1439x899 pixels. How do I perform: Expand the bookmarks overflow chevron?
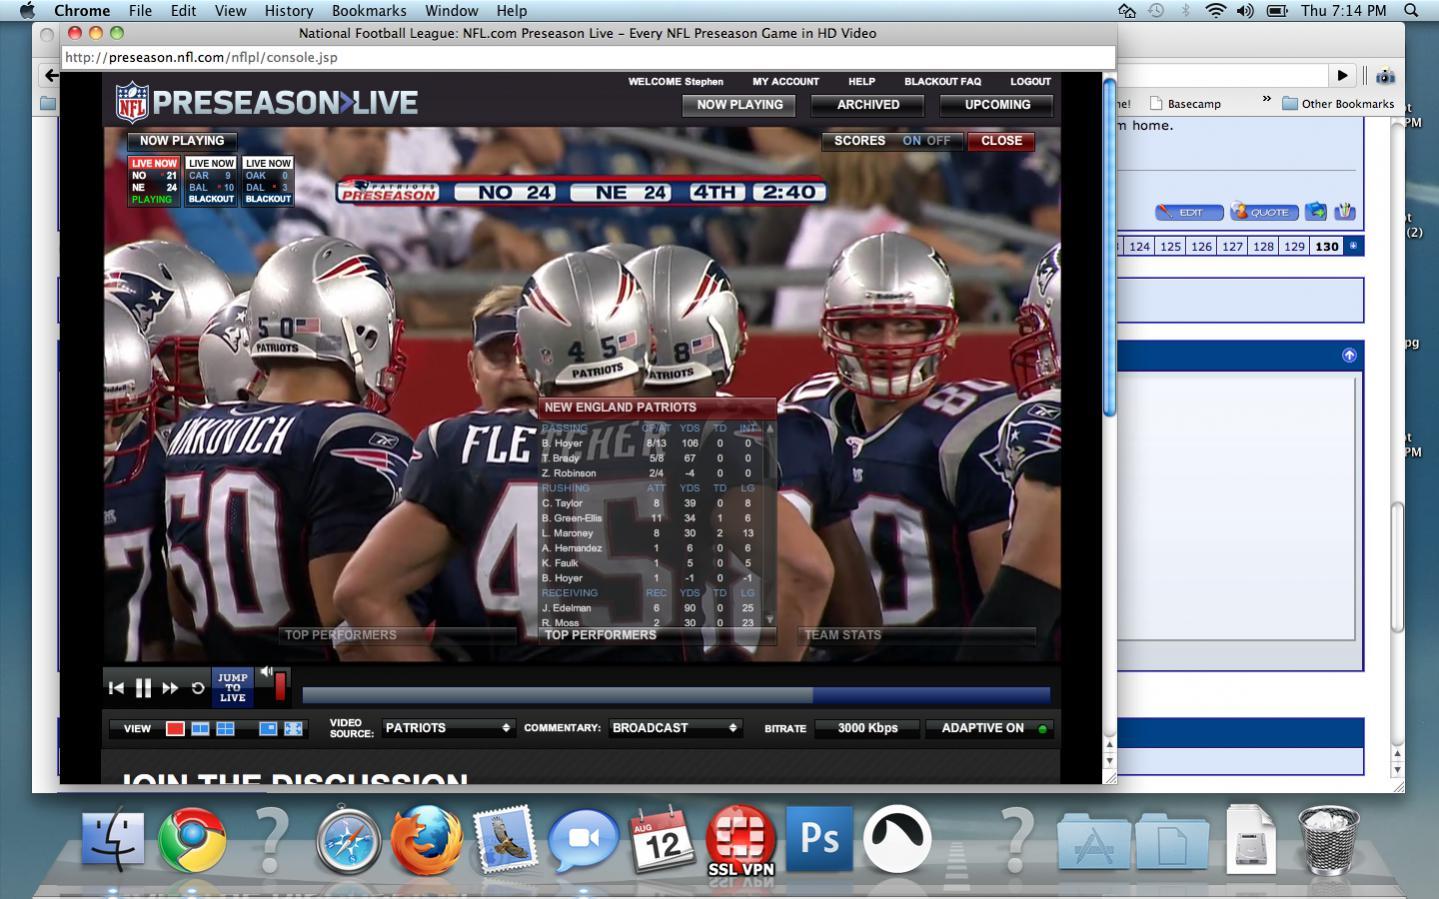point(1266,100)
